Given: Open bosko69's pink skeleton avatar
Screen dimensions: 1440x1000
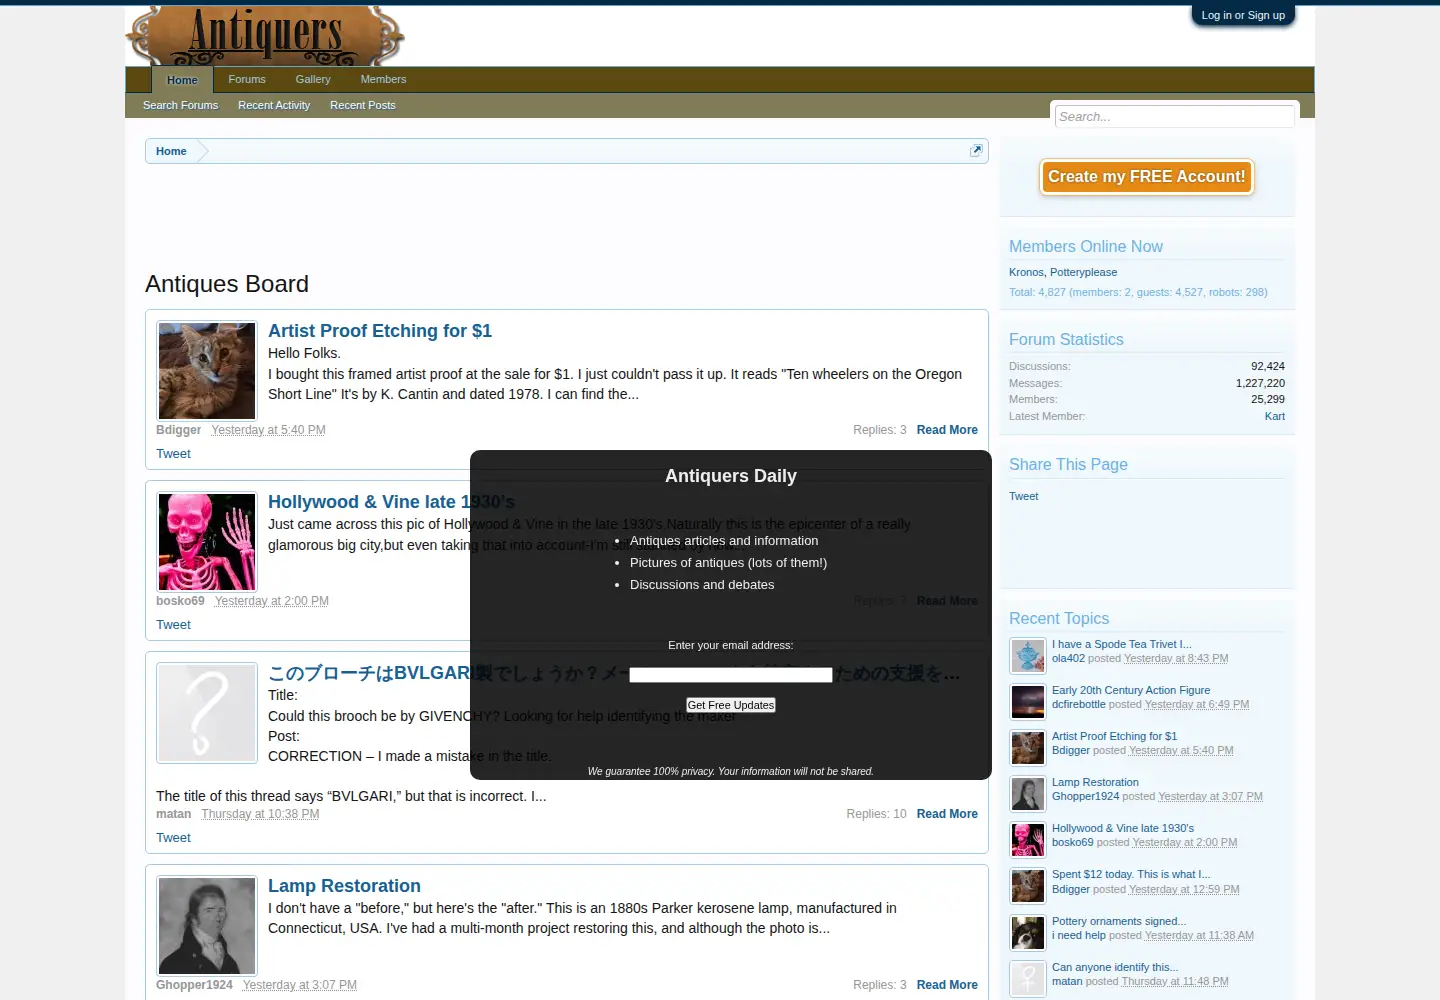Looking at the screenshot, I should coord(207,542).
